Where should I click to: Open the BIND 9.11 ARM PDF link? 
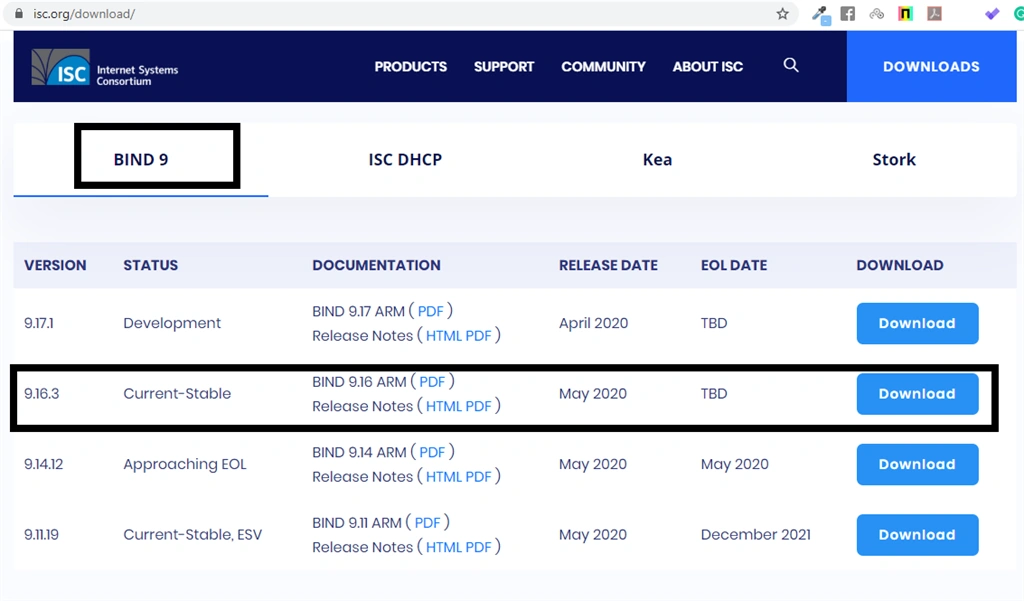427,523
